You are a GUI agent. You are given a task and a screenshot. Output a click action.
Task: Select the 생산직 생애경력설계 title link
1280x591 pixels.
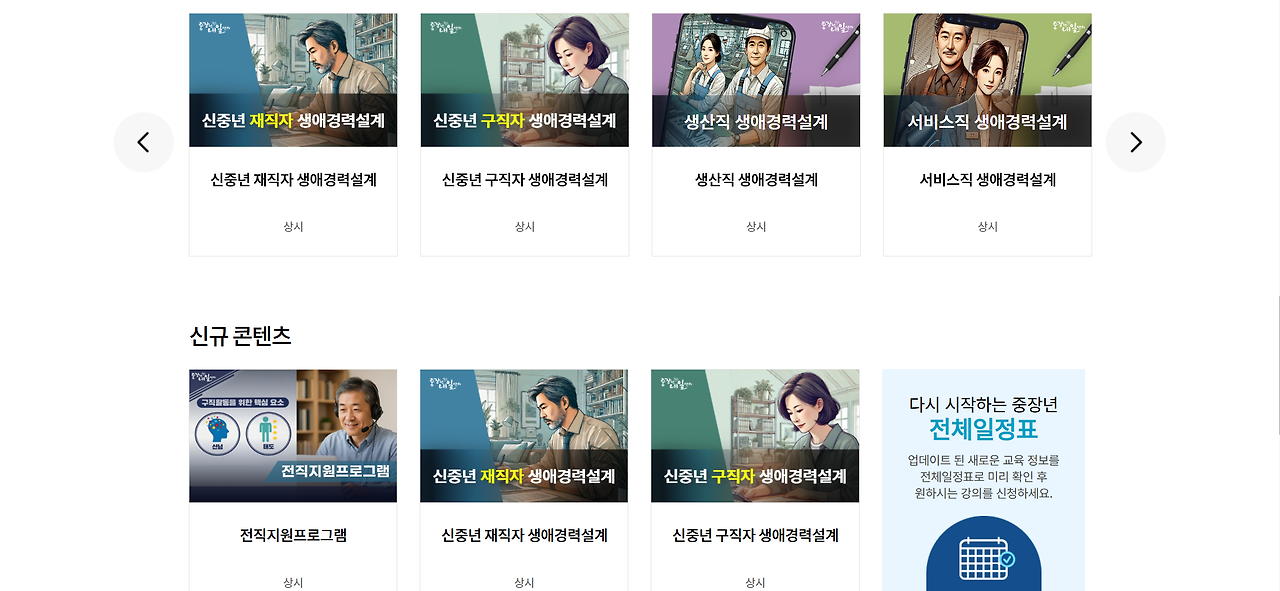[756, 180]
